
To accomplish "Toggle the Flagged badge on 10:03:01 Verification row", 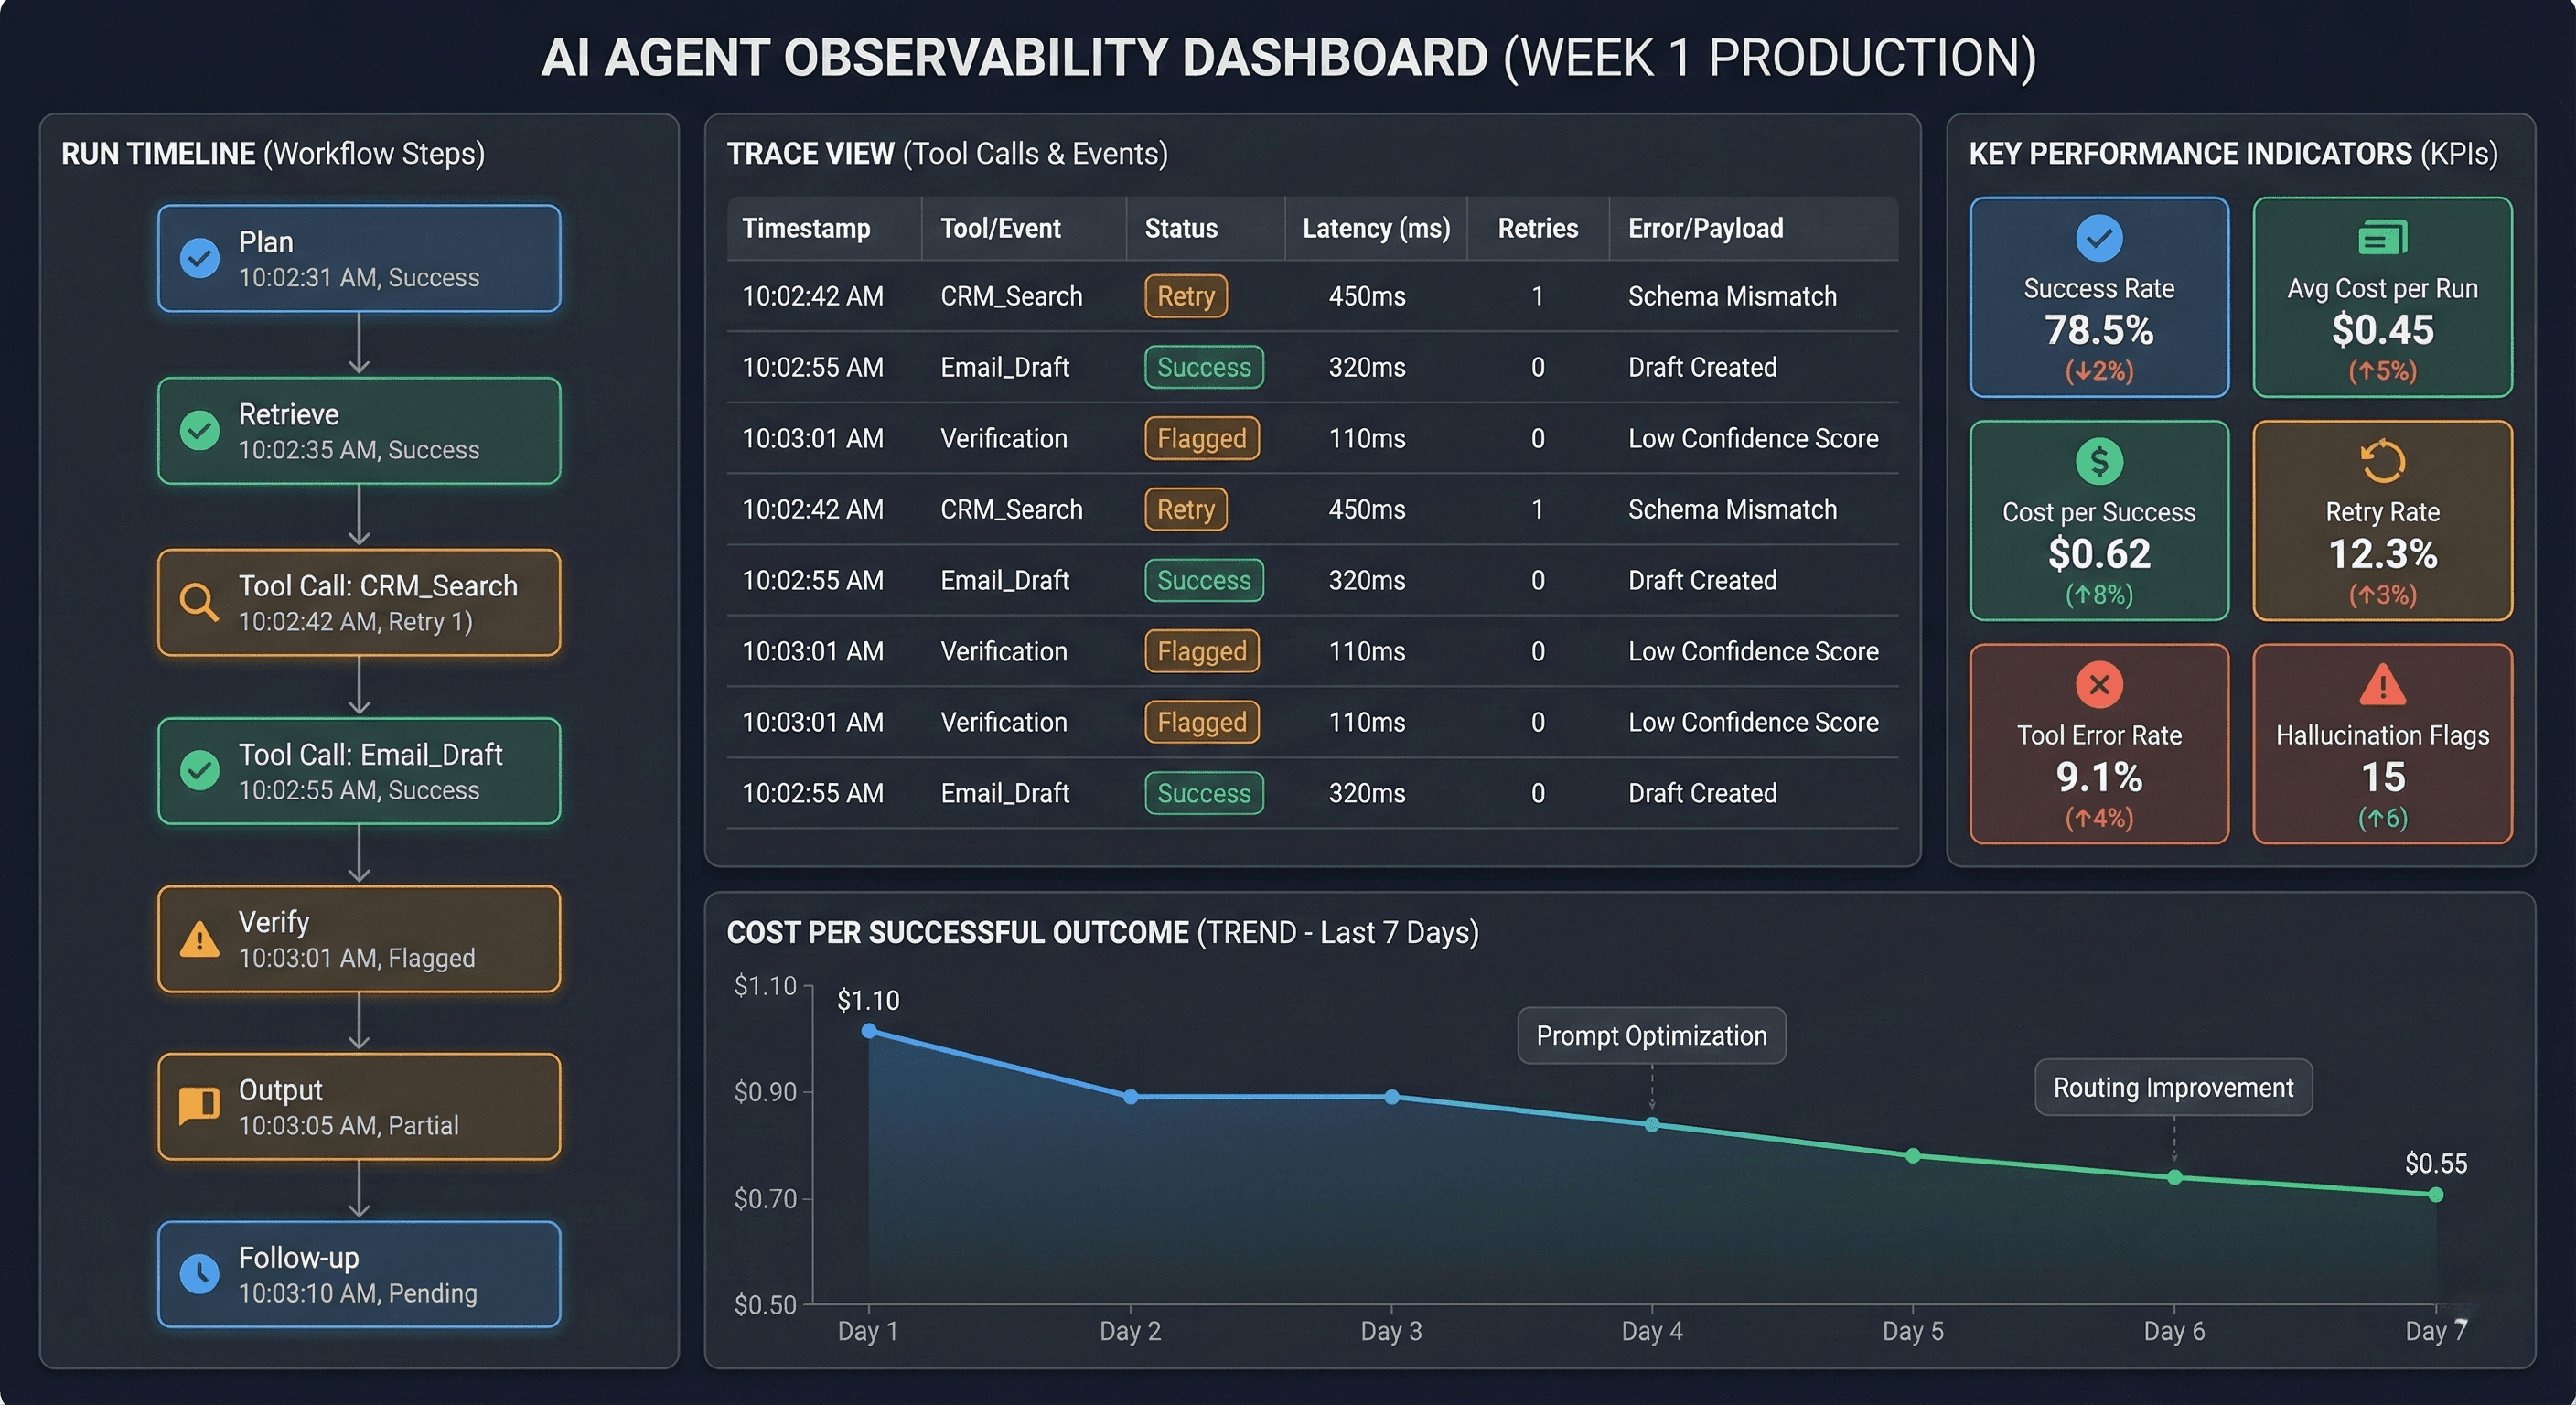I will tap(1201, 438).
